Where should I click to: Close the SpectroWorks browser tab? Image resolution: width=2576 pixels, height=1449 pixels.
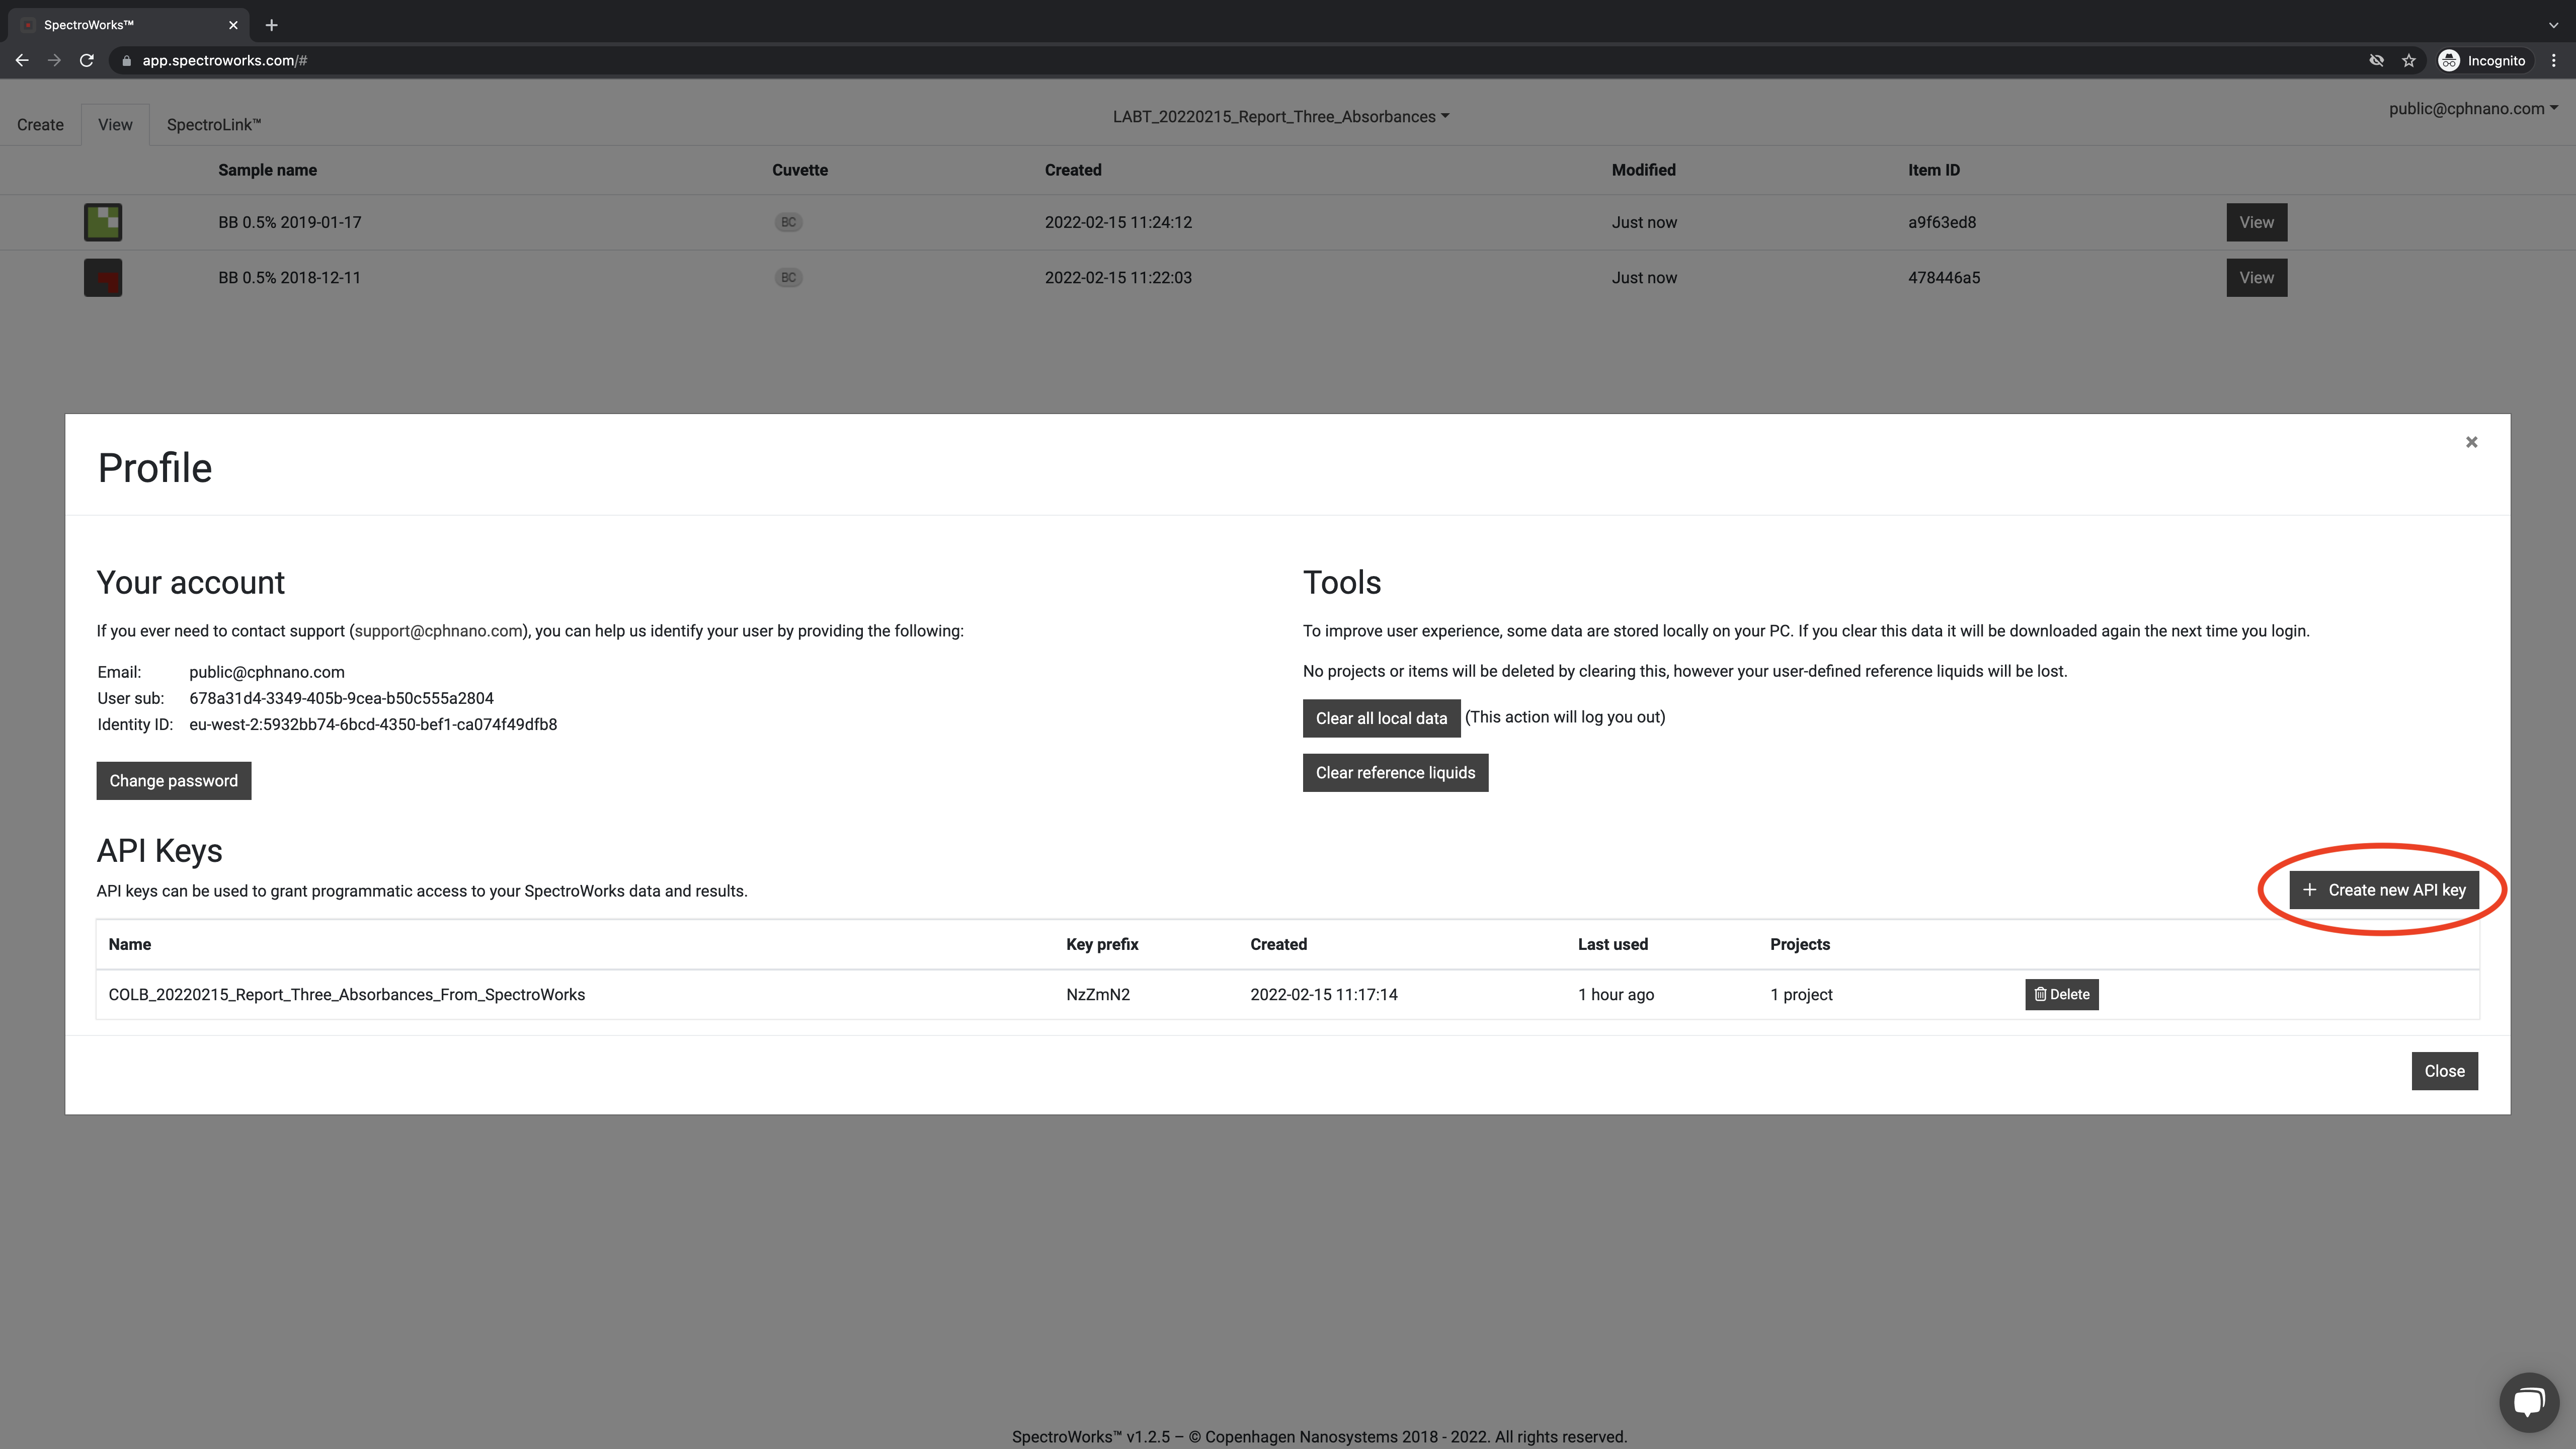coord(233,25)
